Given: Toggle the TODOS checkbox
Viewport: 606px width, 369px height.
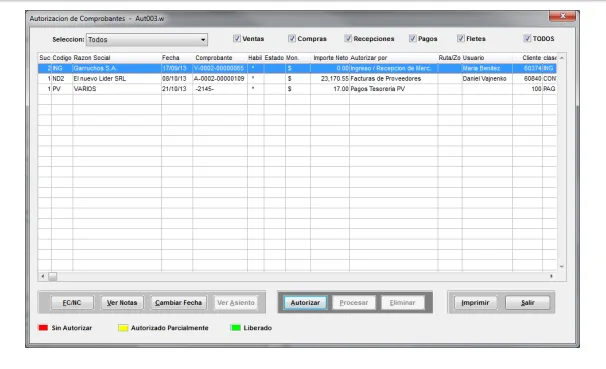Looking at the screenshot, I should tap(527, 38).
